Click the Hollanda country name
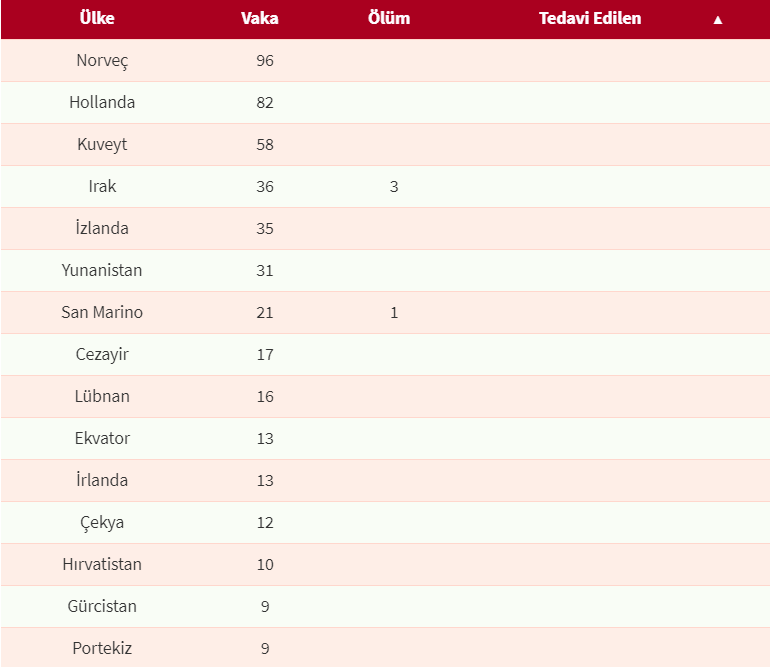 tap(102, 103)
